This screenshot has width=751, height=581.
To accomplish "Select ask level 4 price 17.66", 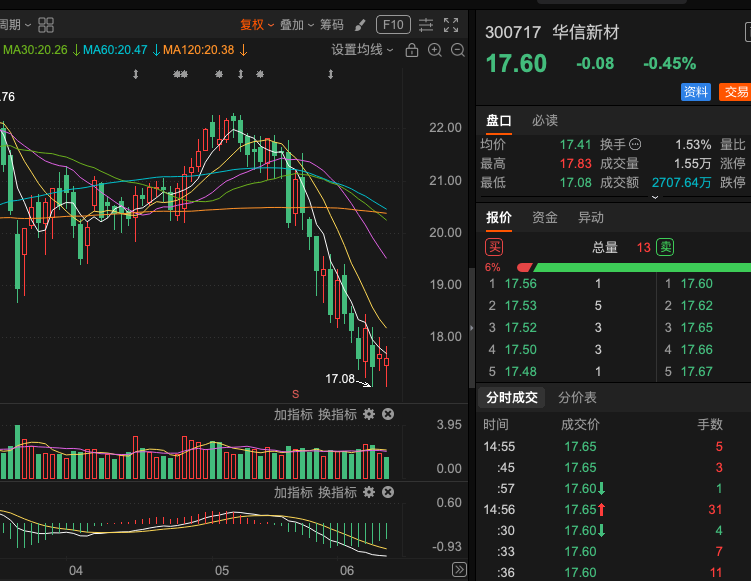I will click(697, 350).
